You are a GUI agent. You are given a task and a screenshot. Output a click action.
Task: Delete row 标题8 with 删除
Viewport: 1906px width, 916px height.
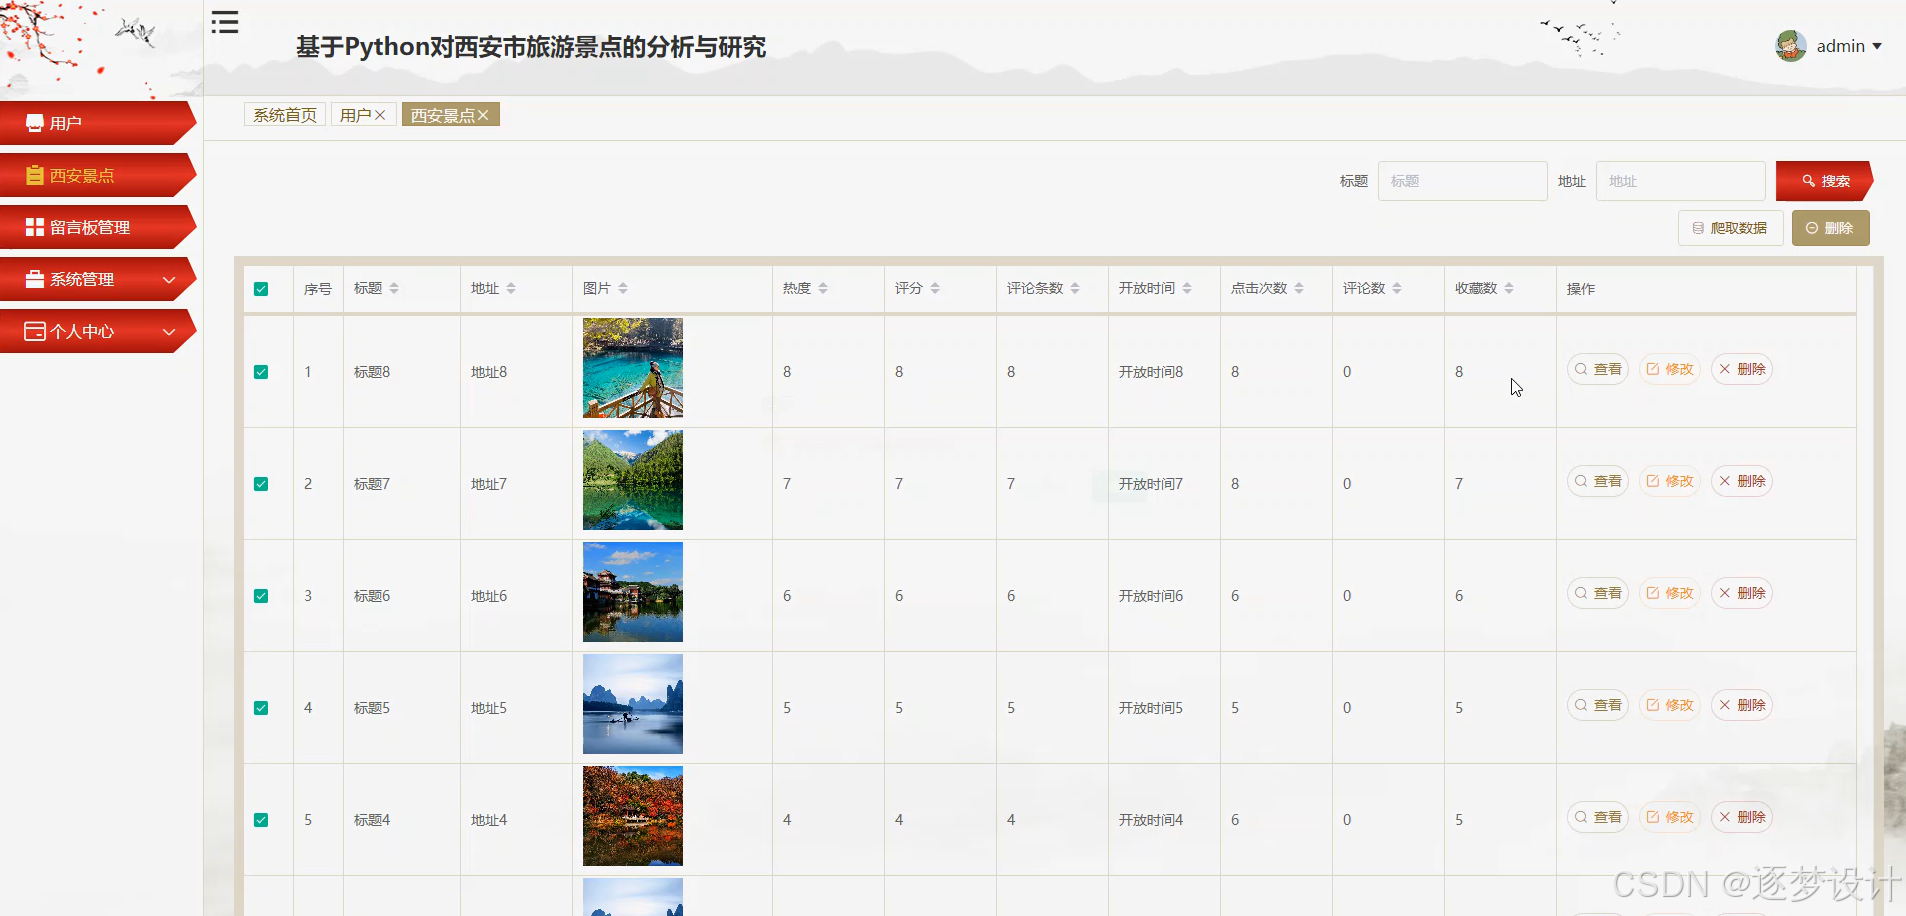tap(1742, 369)
